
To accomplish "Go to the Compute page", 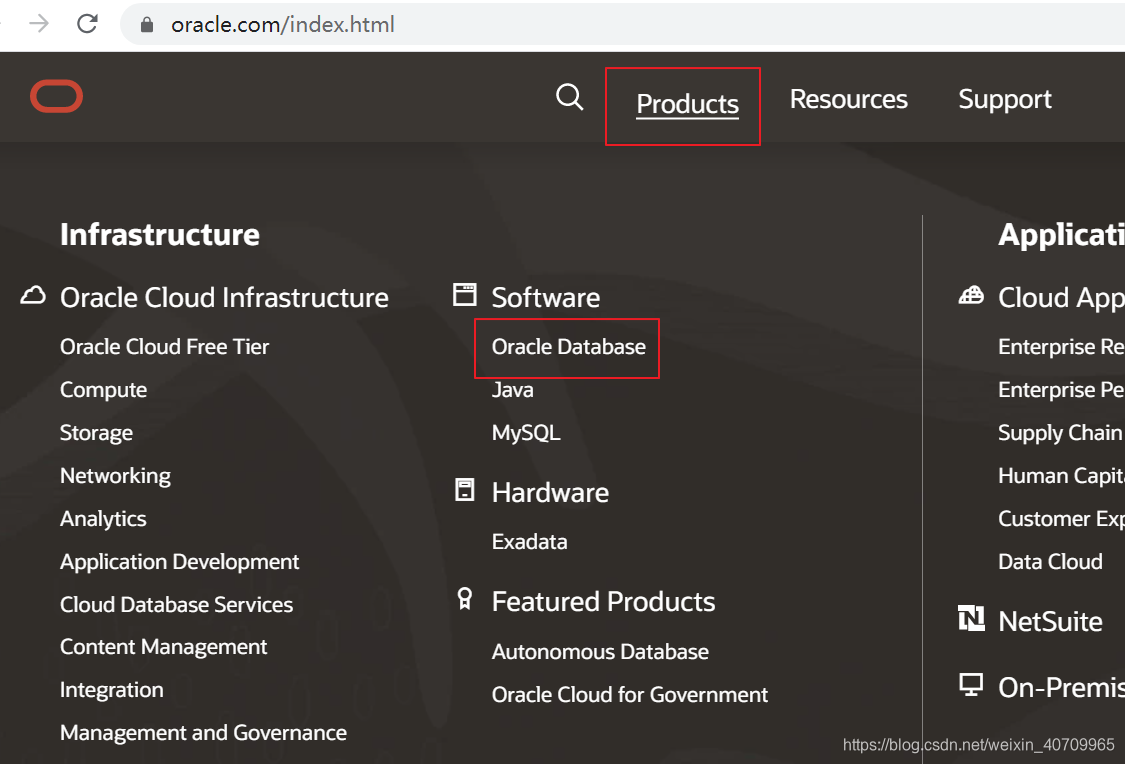I will click(x=103, y=390).
